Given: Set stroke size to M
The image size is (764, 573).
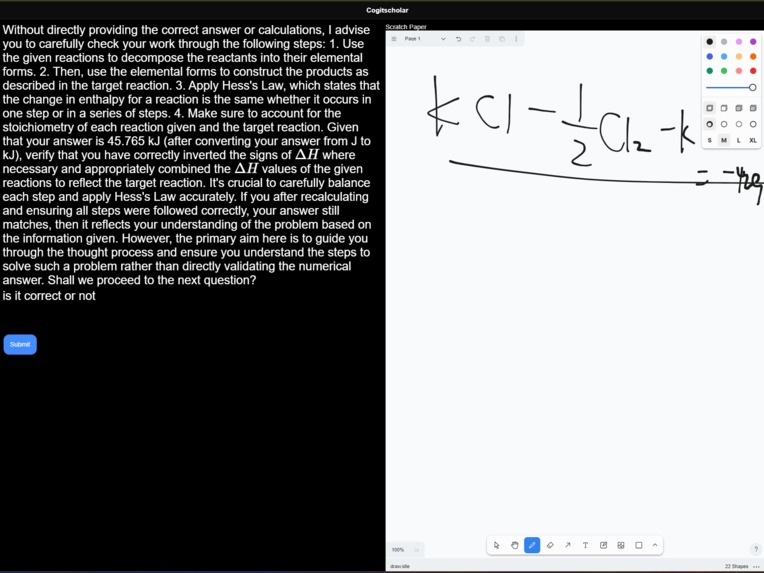Looking at the screenshot, I should 724,140.
